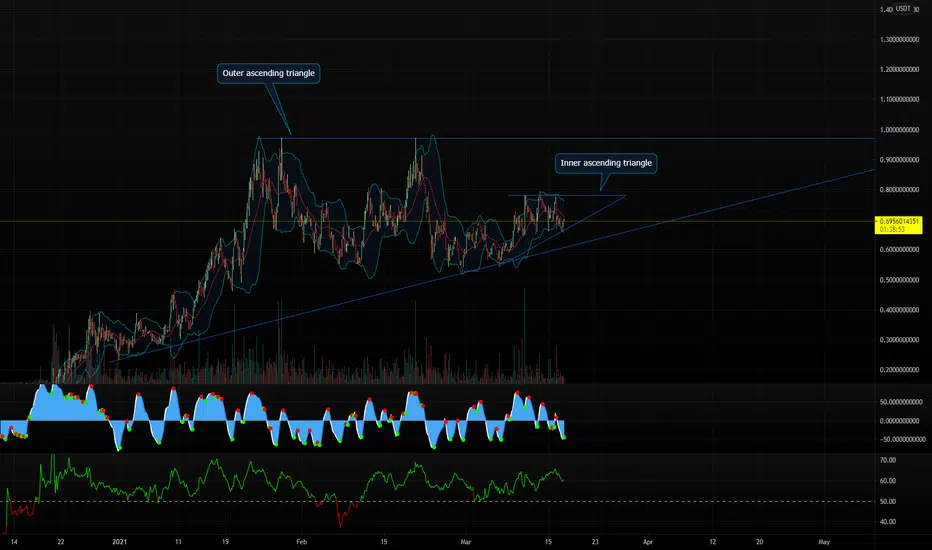Click price axis label 1.1000000000
Screen dimensions: 932x550
click(x=899, y=99)
